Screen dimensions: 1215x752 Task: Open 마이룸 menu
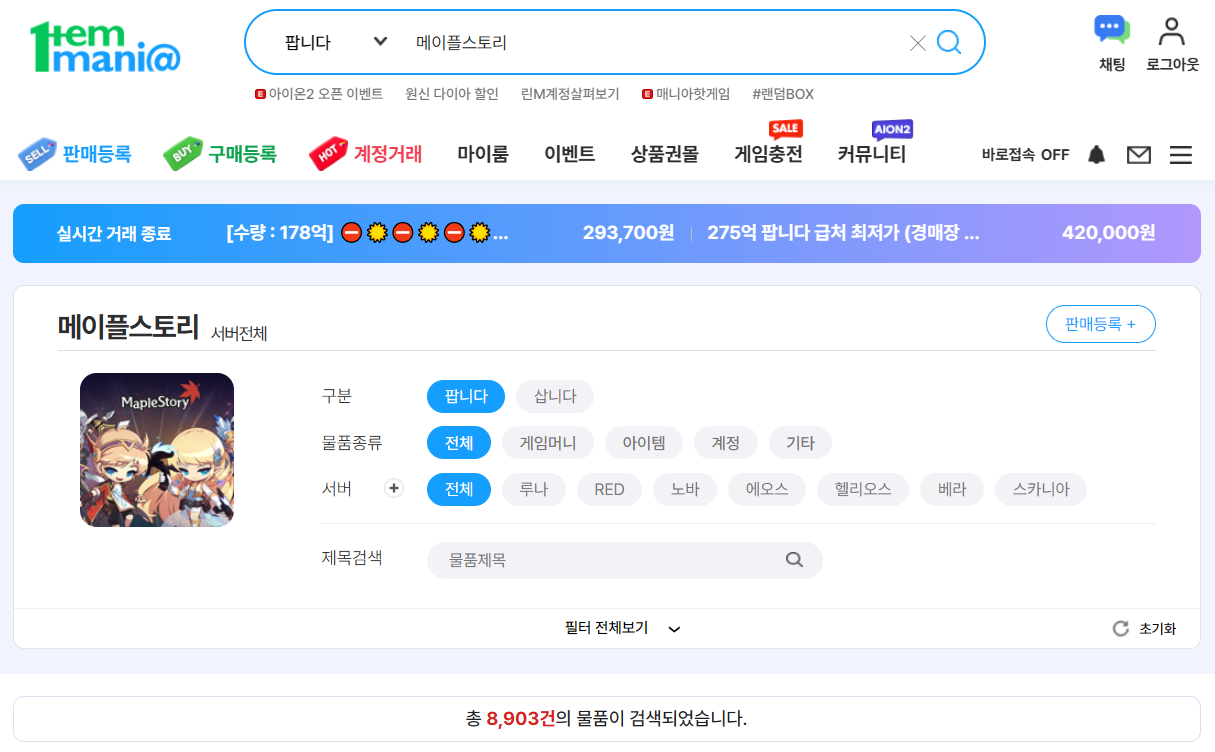483,154
